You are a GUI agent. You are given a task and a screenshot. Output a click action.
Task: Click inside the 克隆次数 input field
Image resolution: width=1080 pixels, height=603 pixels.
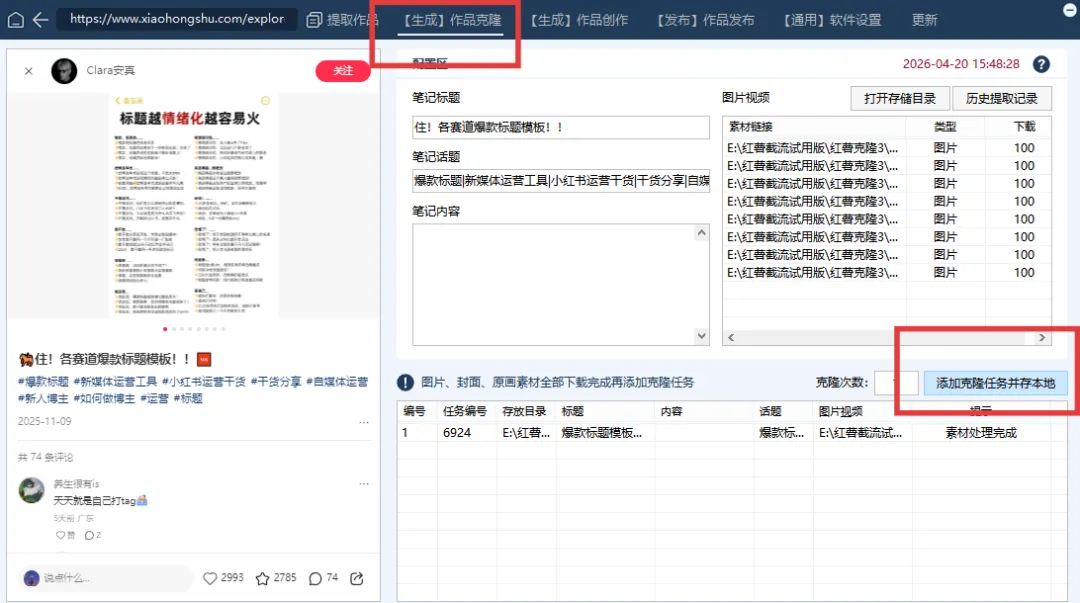895,383
